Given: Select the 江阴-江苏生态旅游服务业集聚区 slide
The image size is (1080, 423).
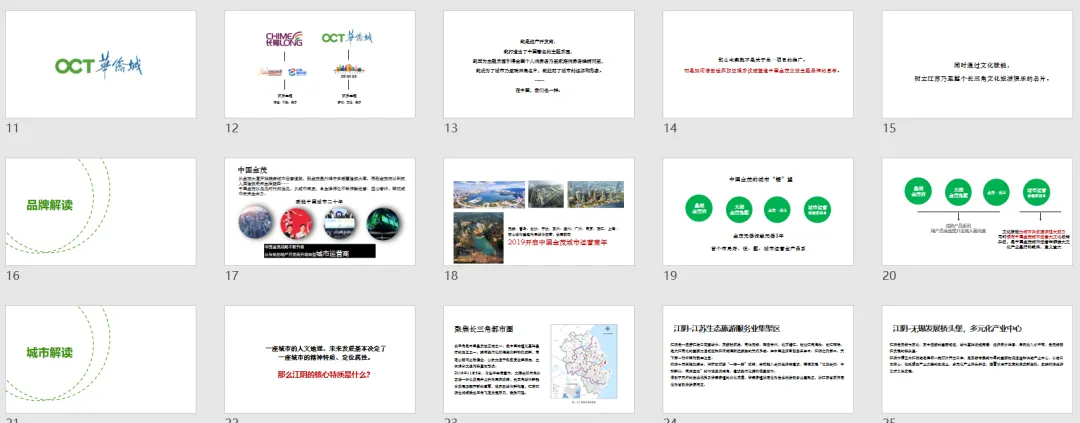Looking at the screenshot, I should click(x=758, y=359).
